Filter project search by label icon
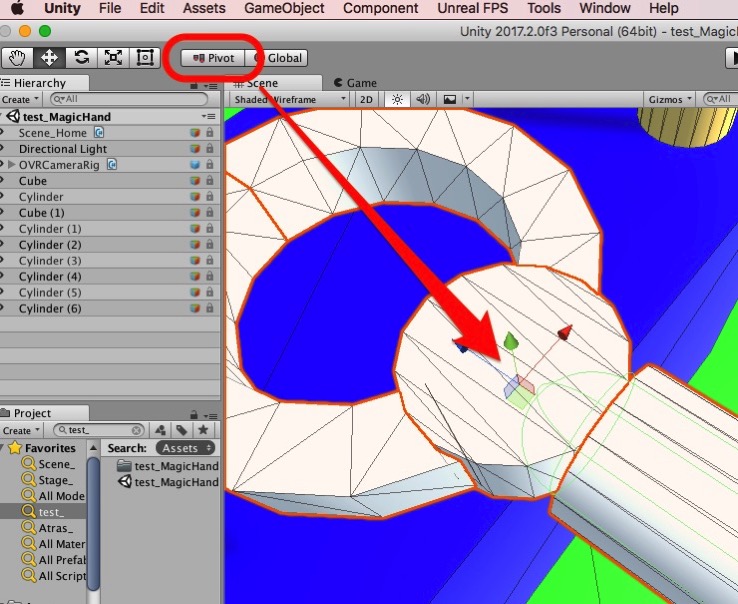Screen dimensions: 738x604 pos(181,430)
